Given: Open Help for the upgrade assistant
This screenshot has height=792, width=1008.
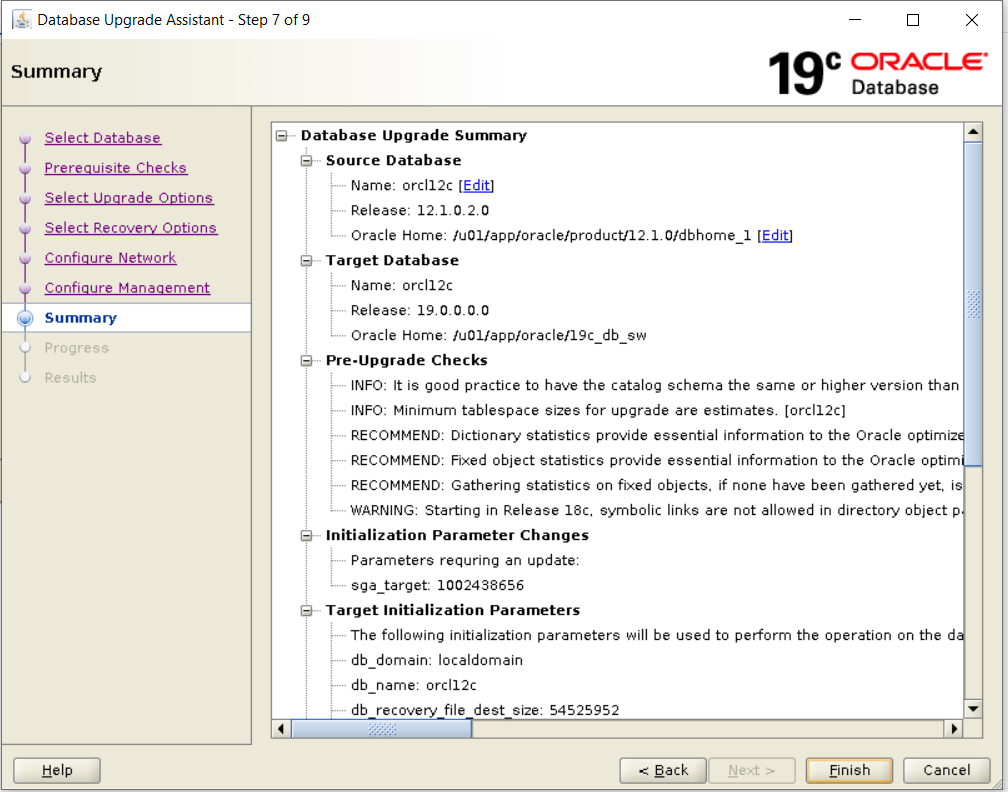Looking at the screenshot, I should tap(57, 770).
